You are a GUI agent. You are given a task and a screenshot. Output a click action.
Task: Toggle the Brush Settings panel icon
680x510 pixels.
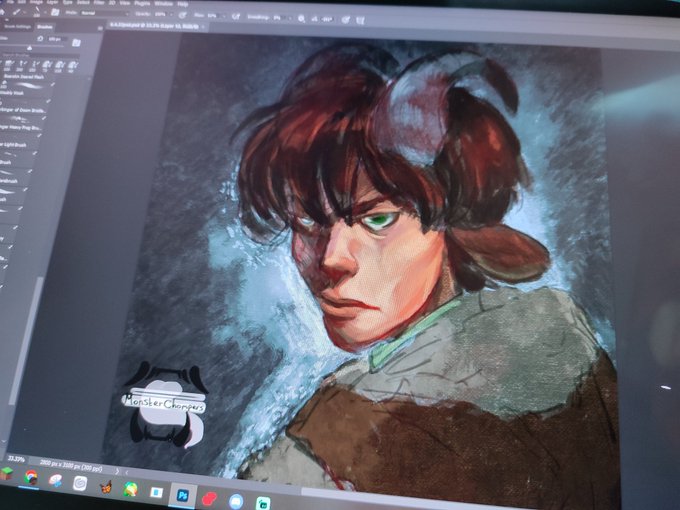click(55, 12)
